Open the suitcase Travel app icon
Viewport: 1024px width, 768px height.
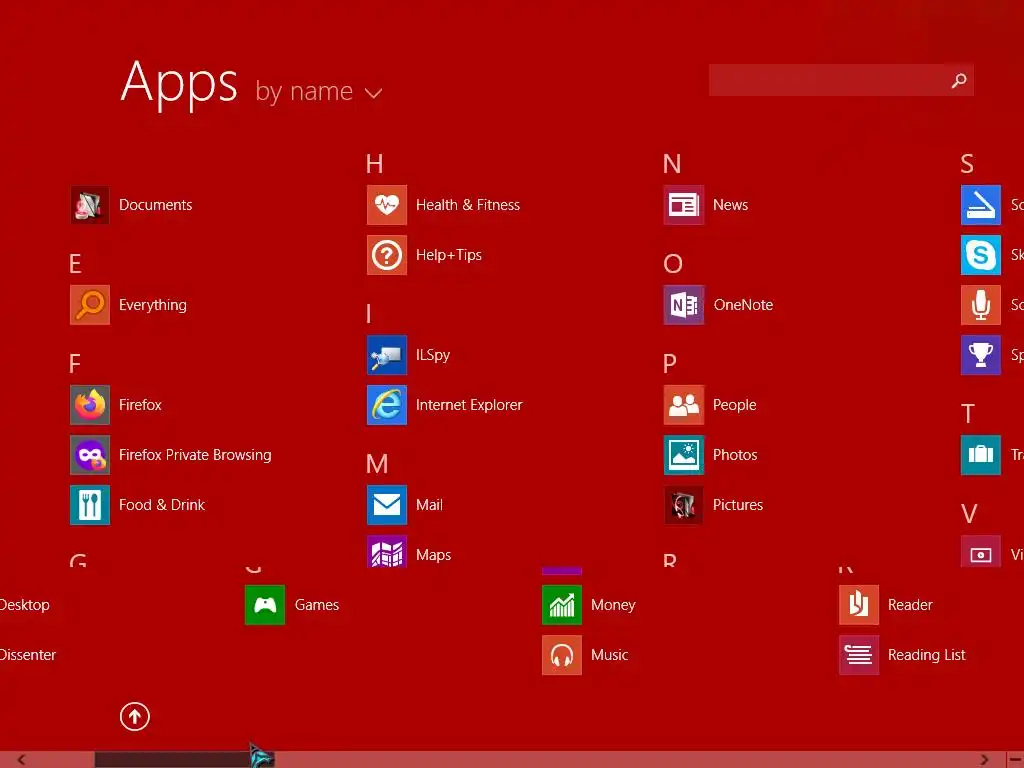tap(981, 455)
